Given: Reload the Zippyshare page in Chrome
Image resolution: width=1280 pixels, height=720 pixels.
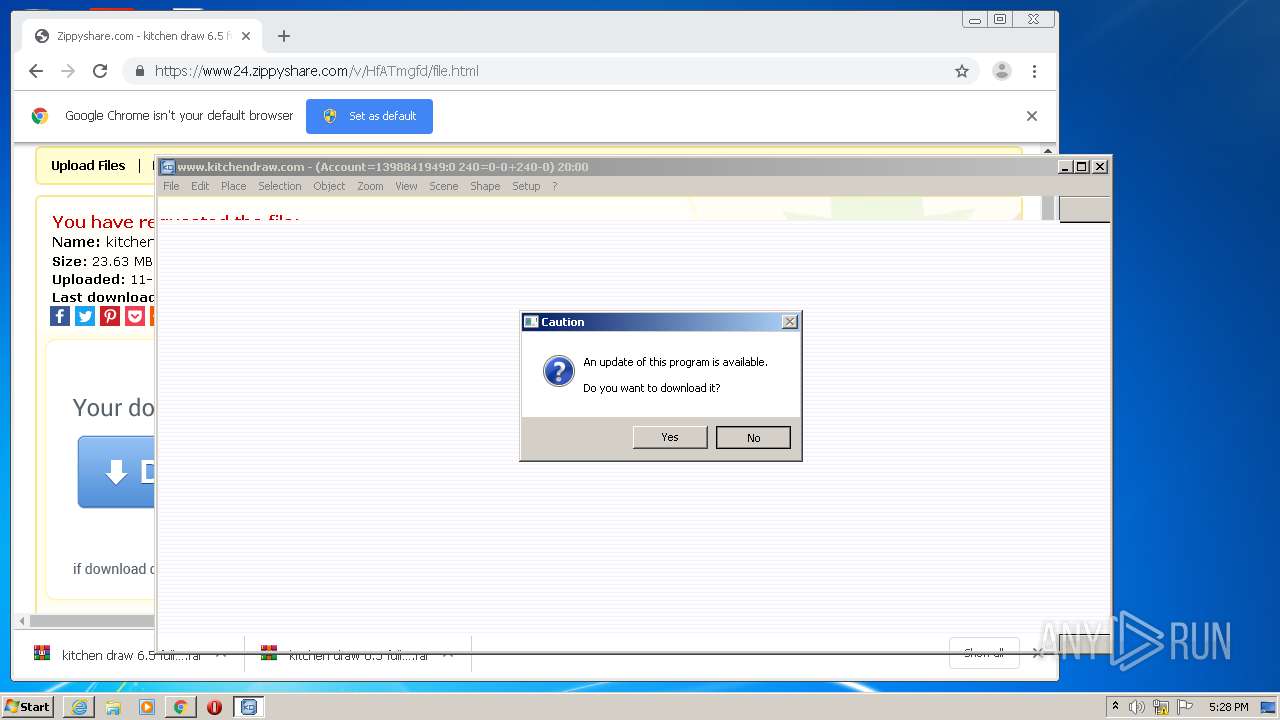Looking at the screenshot, I should click(100, 71).
